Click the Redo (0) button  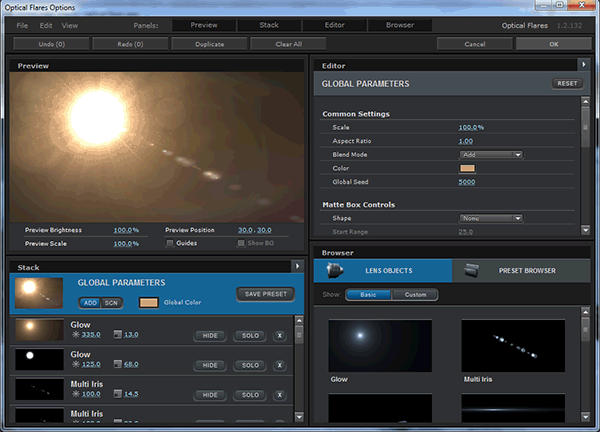click(x=130, y=44)
